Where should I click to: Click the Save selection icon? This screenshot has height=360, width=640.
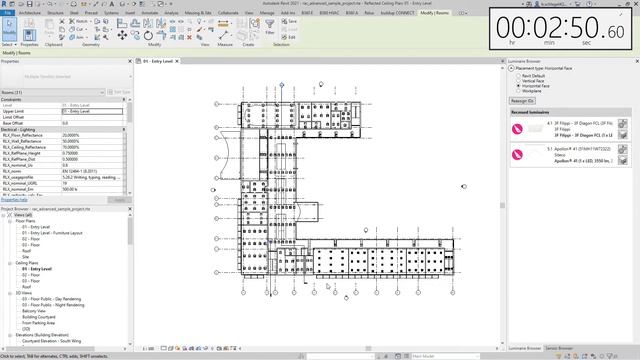coord(289,21)
